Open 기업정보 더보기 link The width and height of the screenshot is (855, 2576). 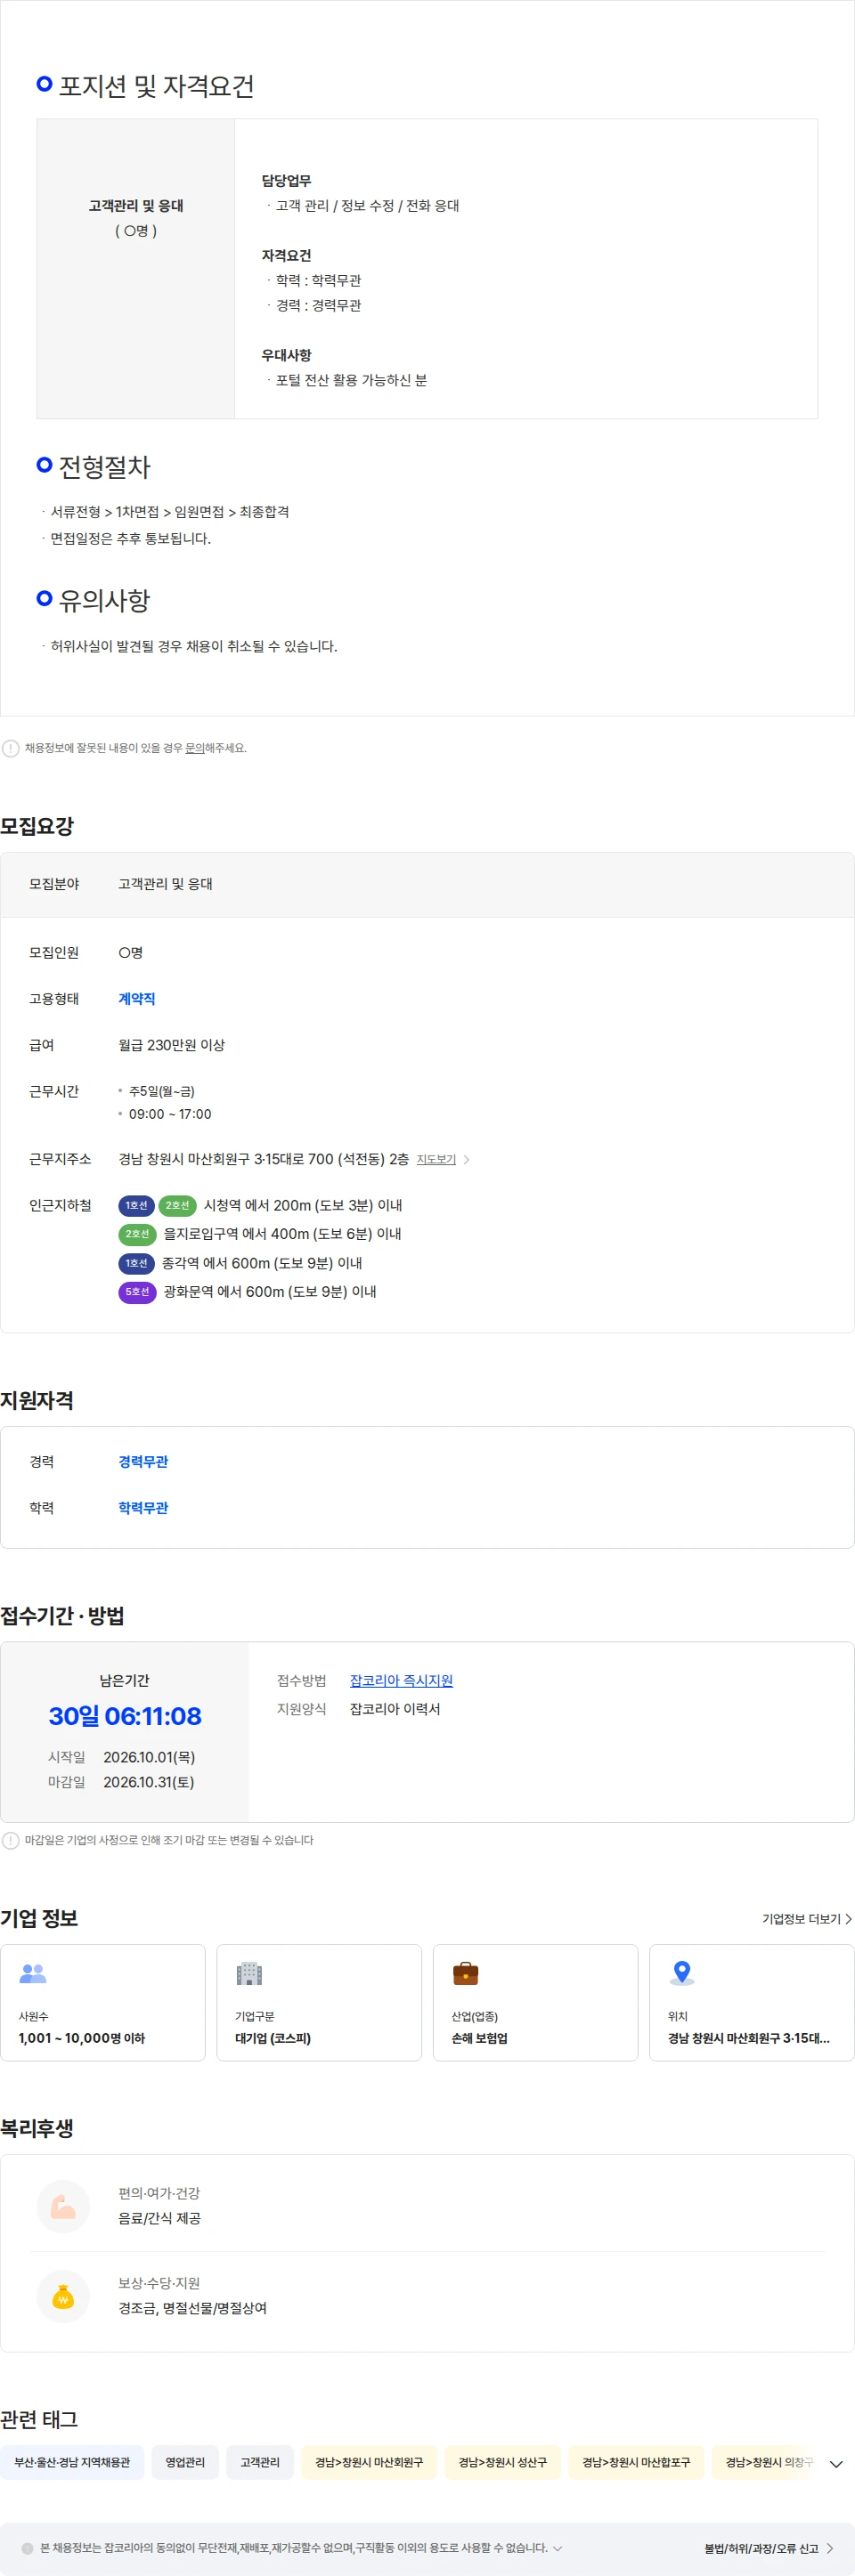[x=806, y=1919]
